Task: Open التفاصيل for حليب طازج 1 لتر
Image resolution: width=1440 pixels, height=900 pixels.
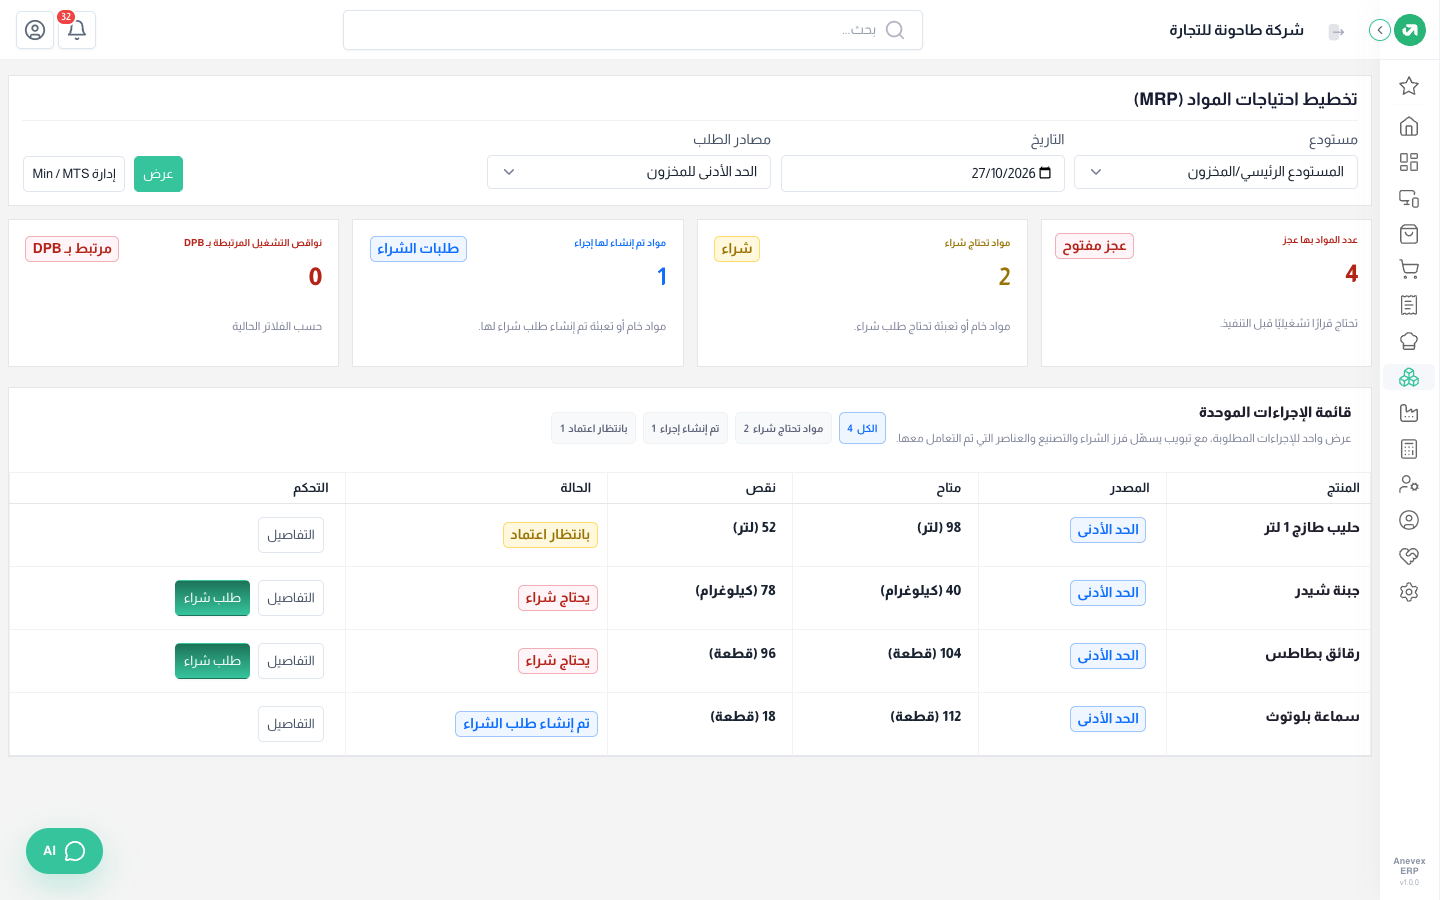Action: 291,535
